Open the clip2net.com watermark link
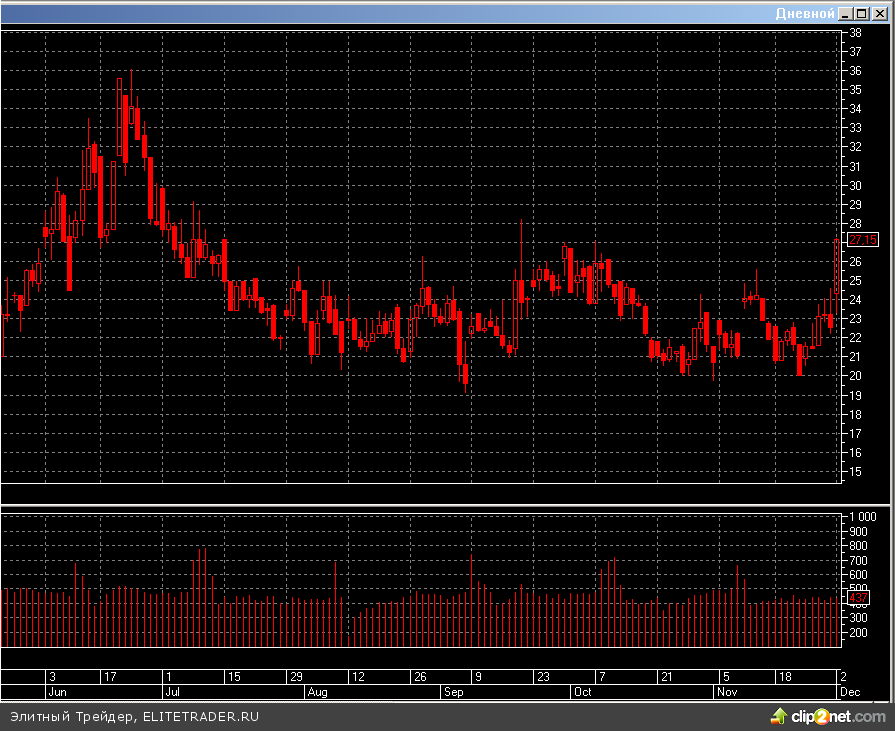The width and height of the screenshot is (895, 731). click(x=841, y=716)
